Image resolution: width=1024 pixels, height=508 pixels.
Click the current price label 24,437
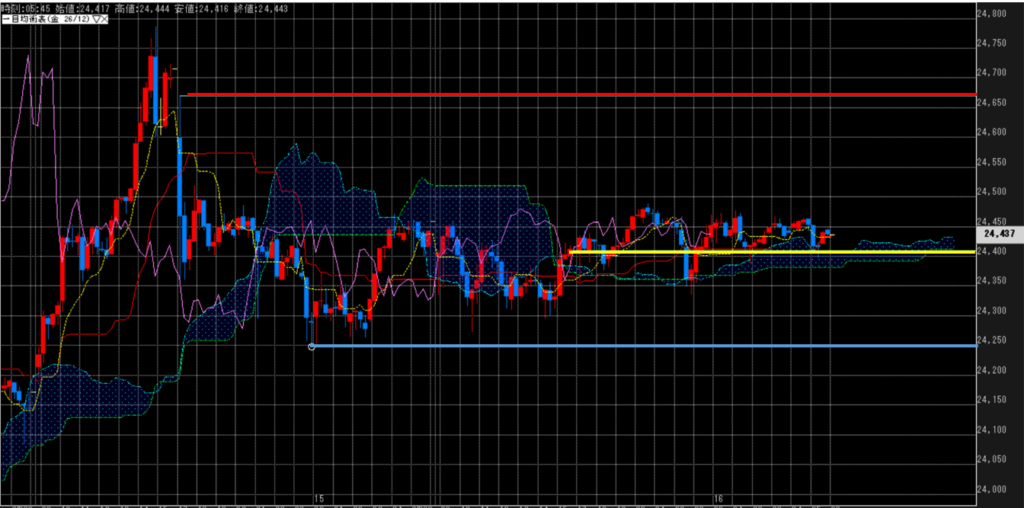[1000, 232]
